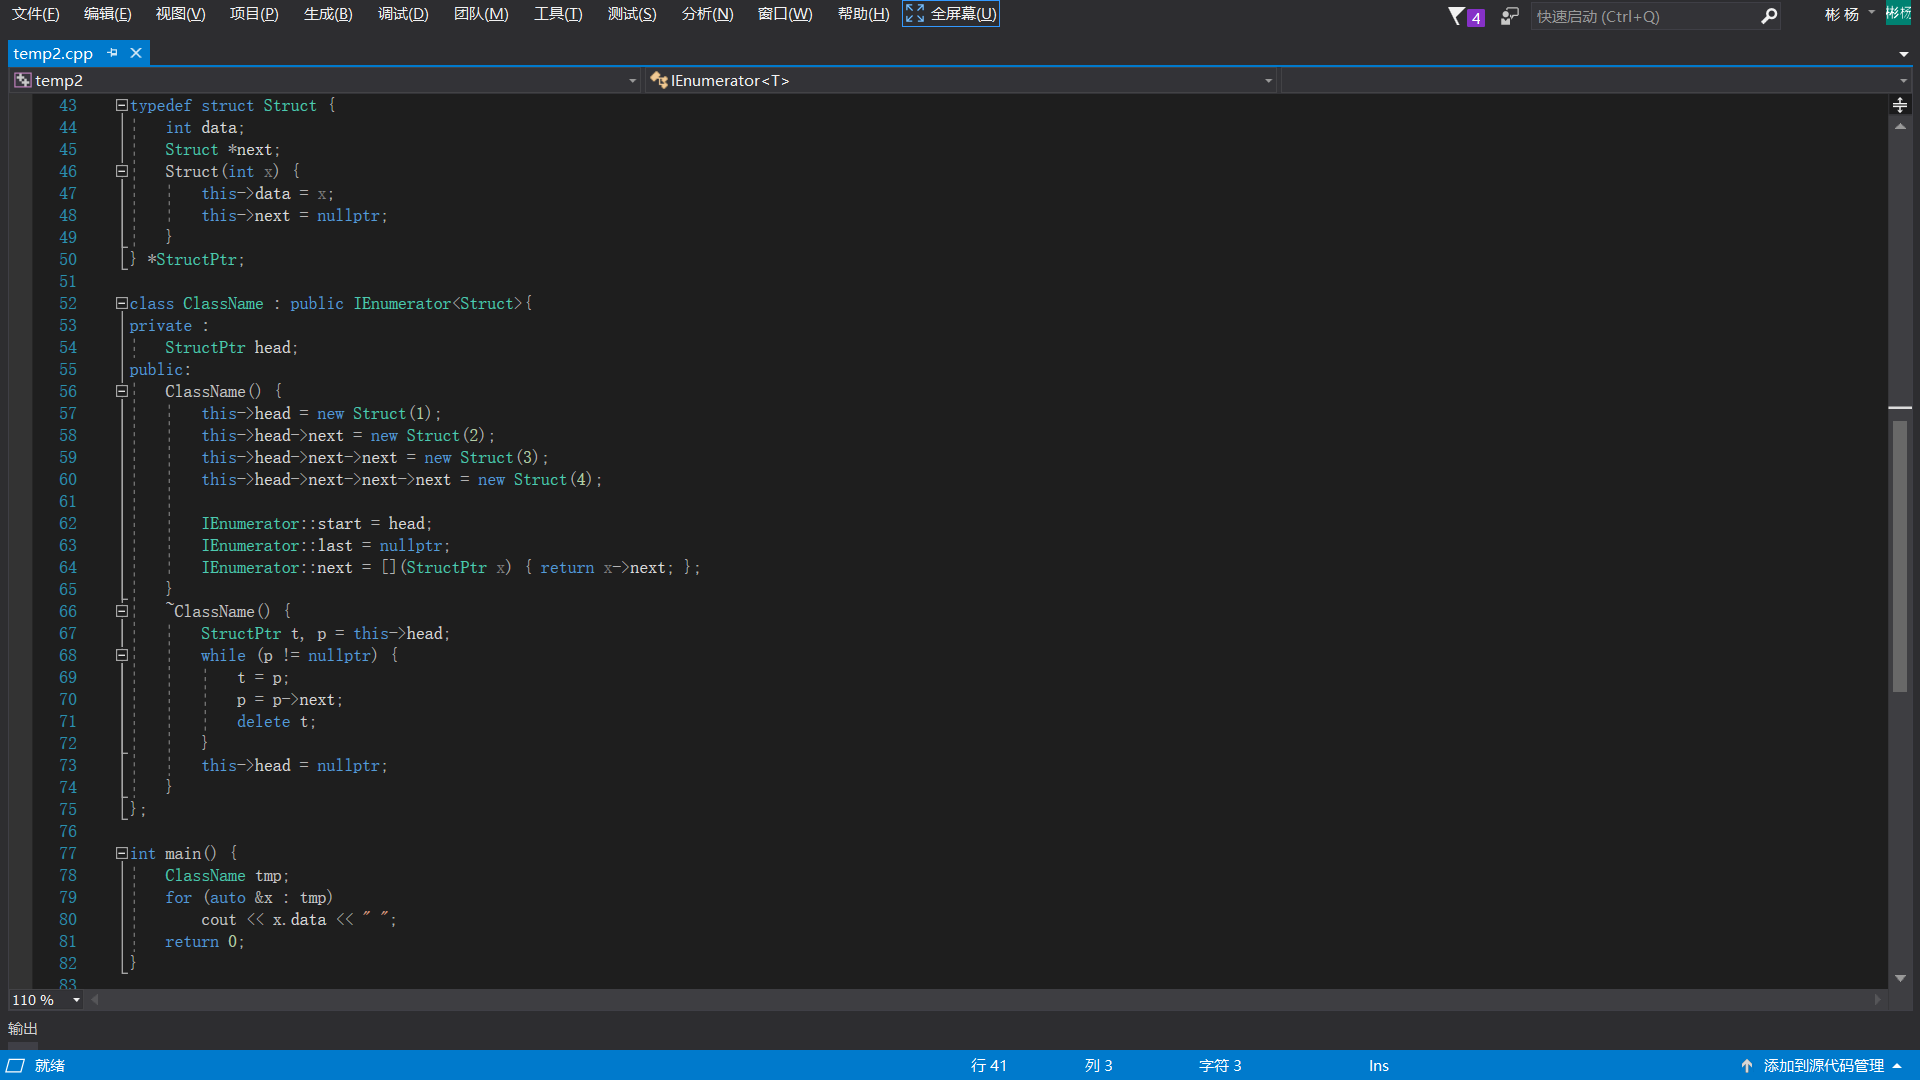Click the 彬 杨 account name

click(1842, 14)
